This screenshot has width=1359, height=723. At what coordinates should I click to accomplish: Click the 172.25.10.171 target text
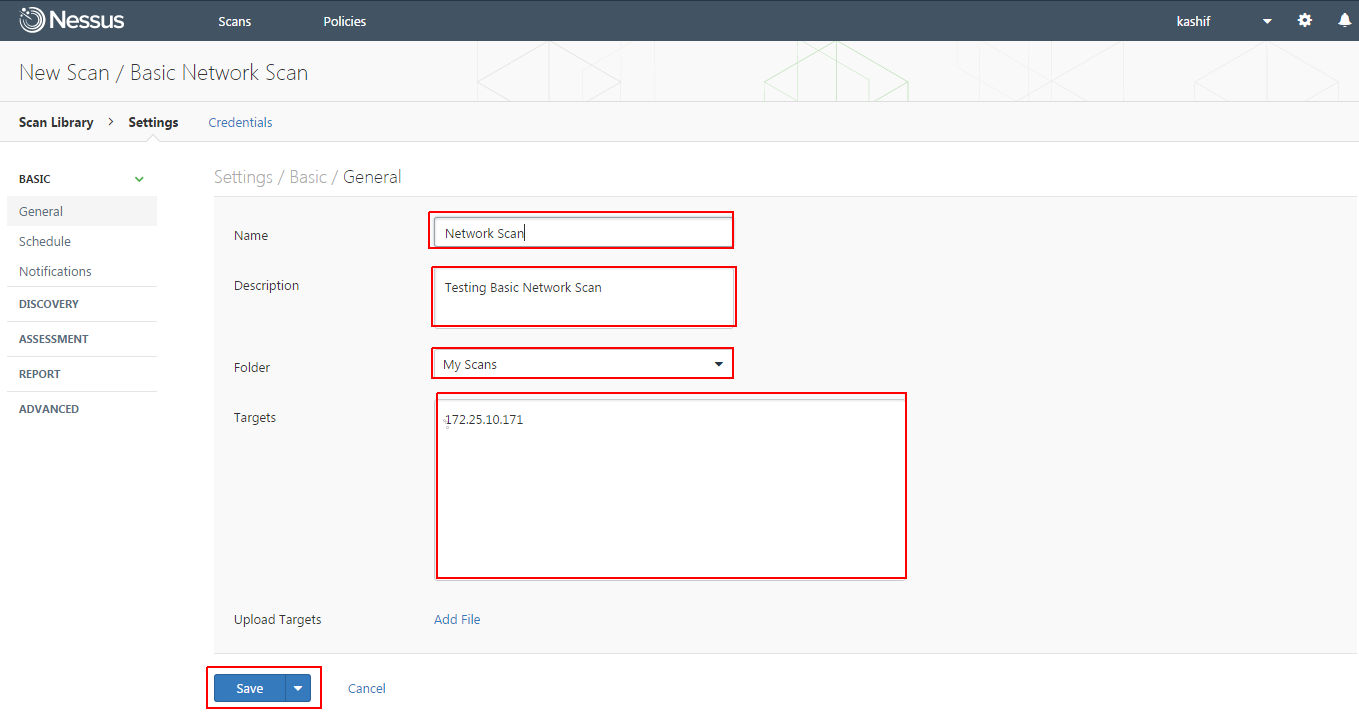coord(484,419)
